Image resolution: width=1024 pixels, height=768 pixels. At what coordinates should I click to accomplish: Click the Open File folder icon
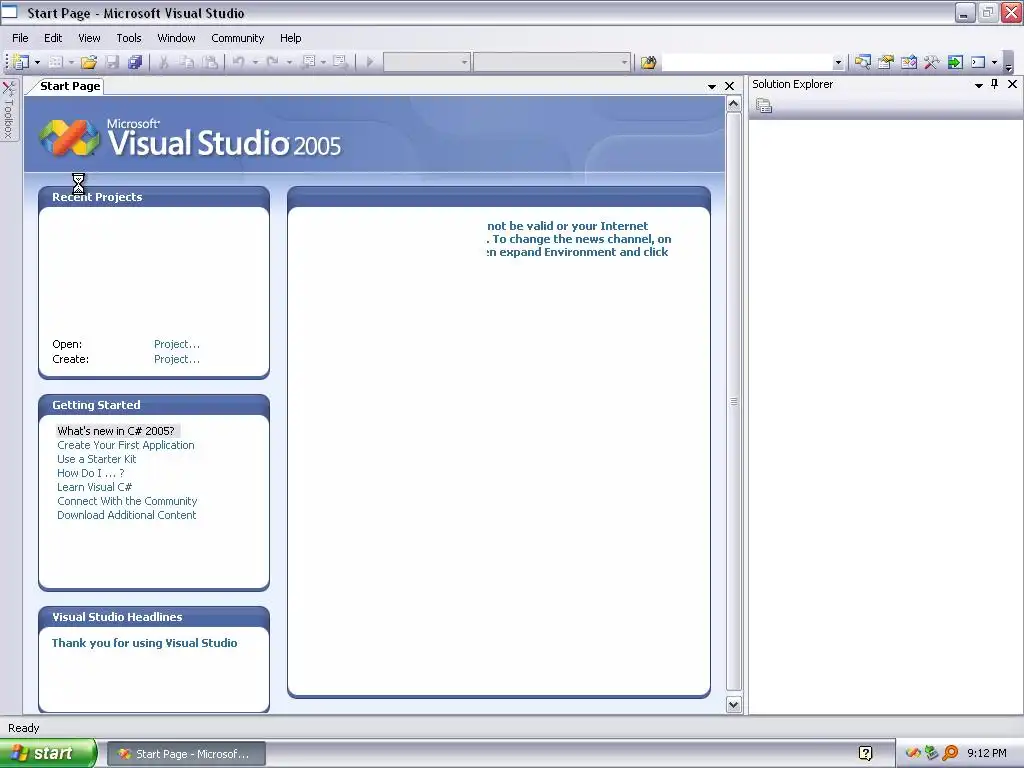pos(89,62)
